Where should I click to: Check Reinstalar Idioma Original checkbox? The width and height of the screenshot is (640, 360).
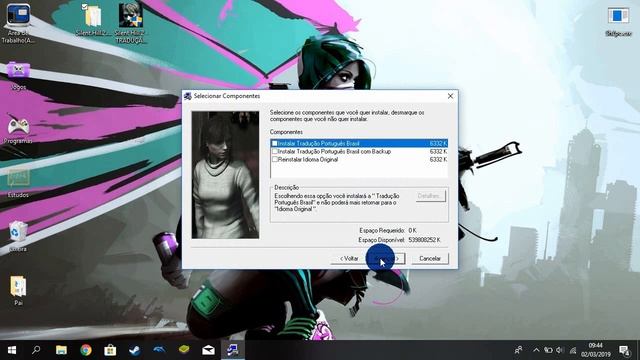[275, 160]
